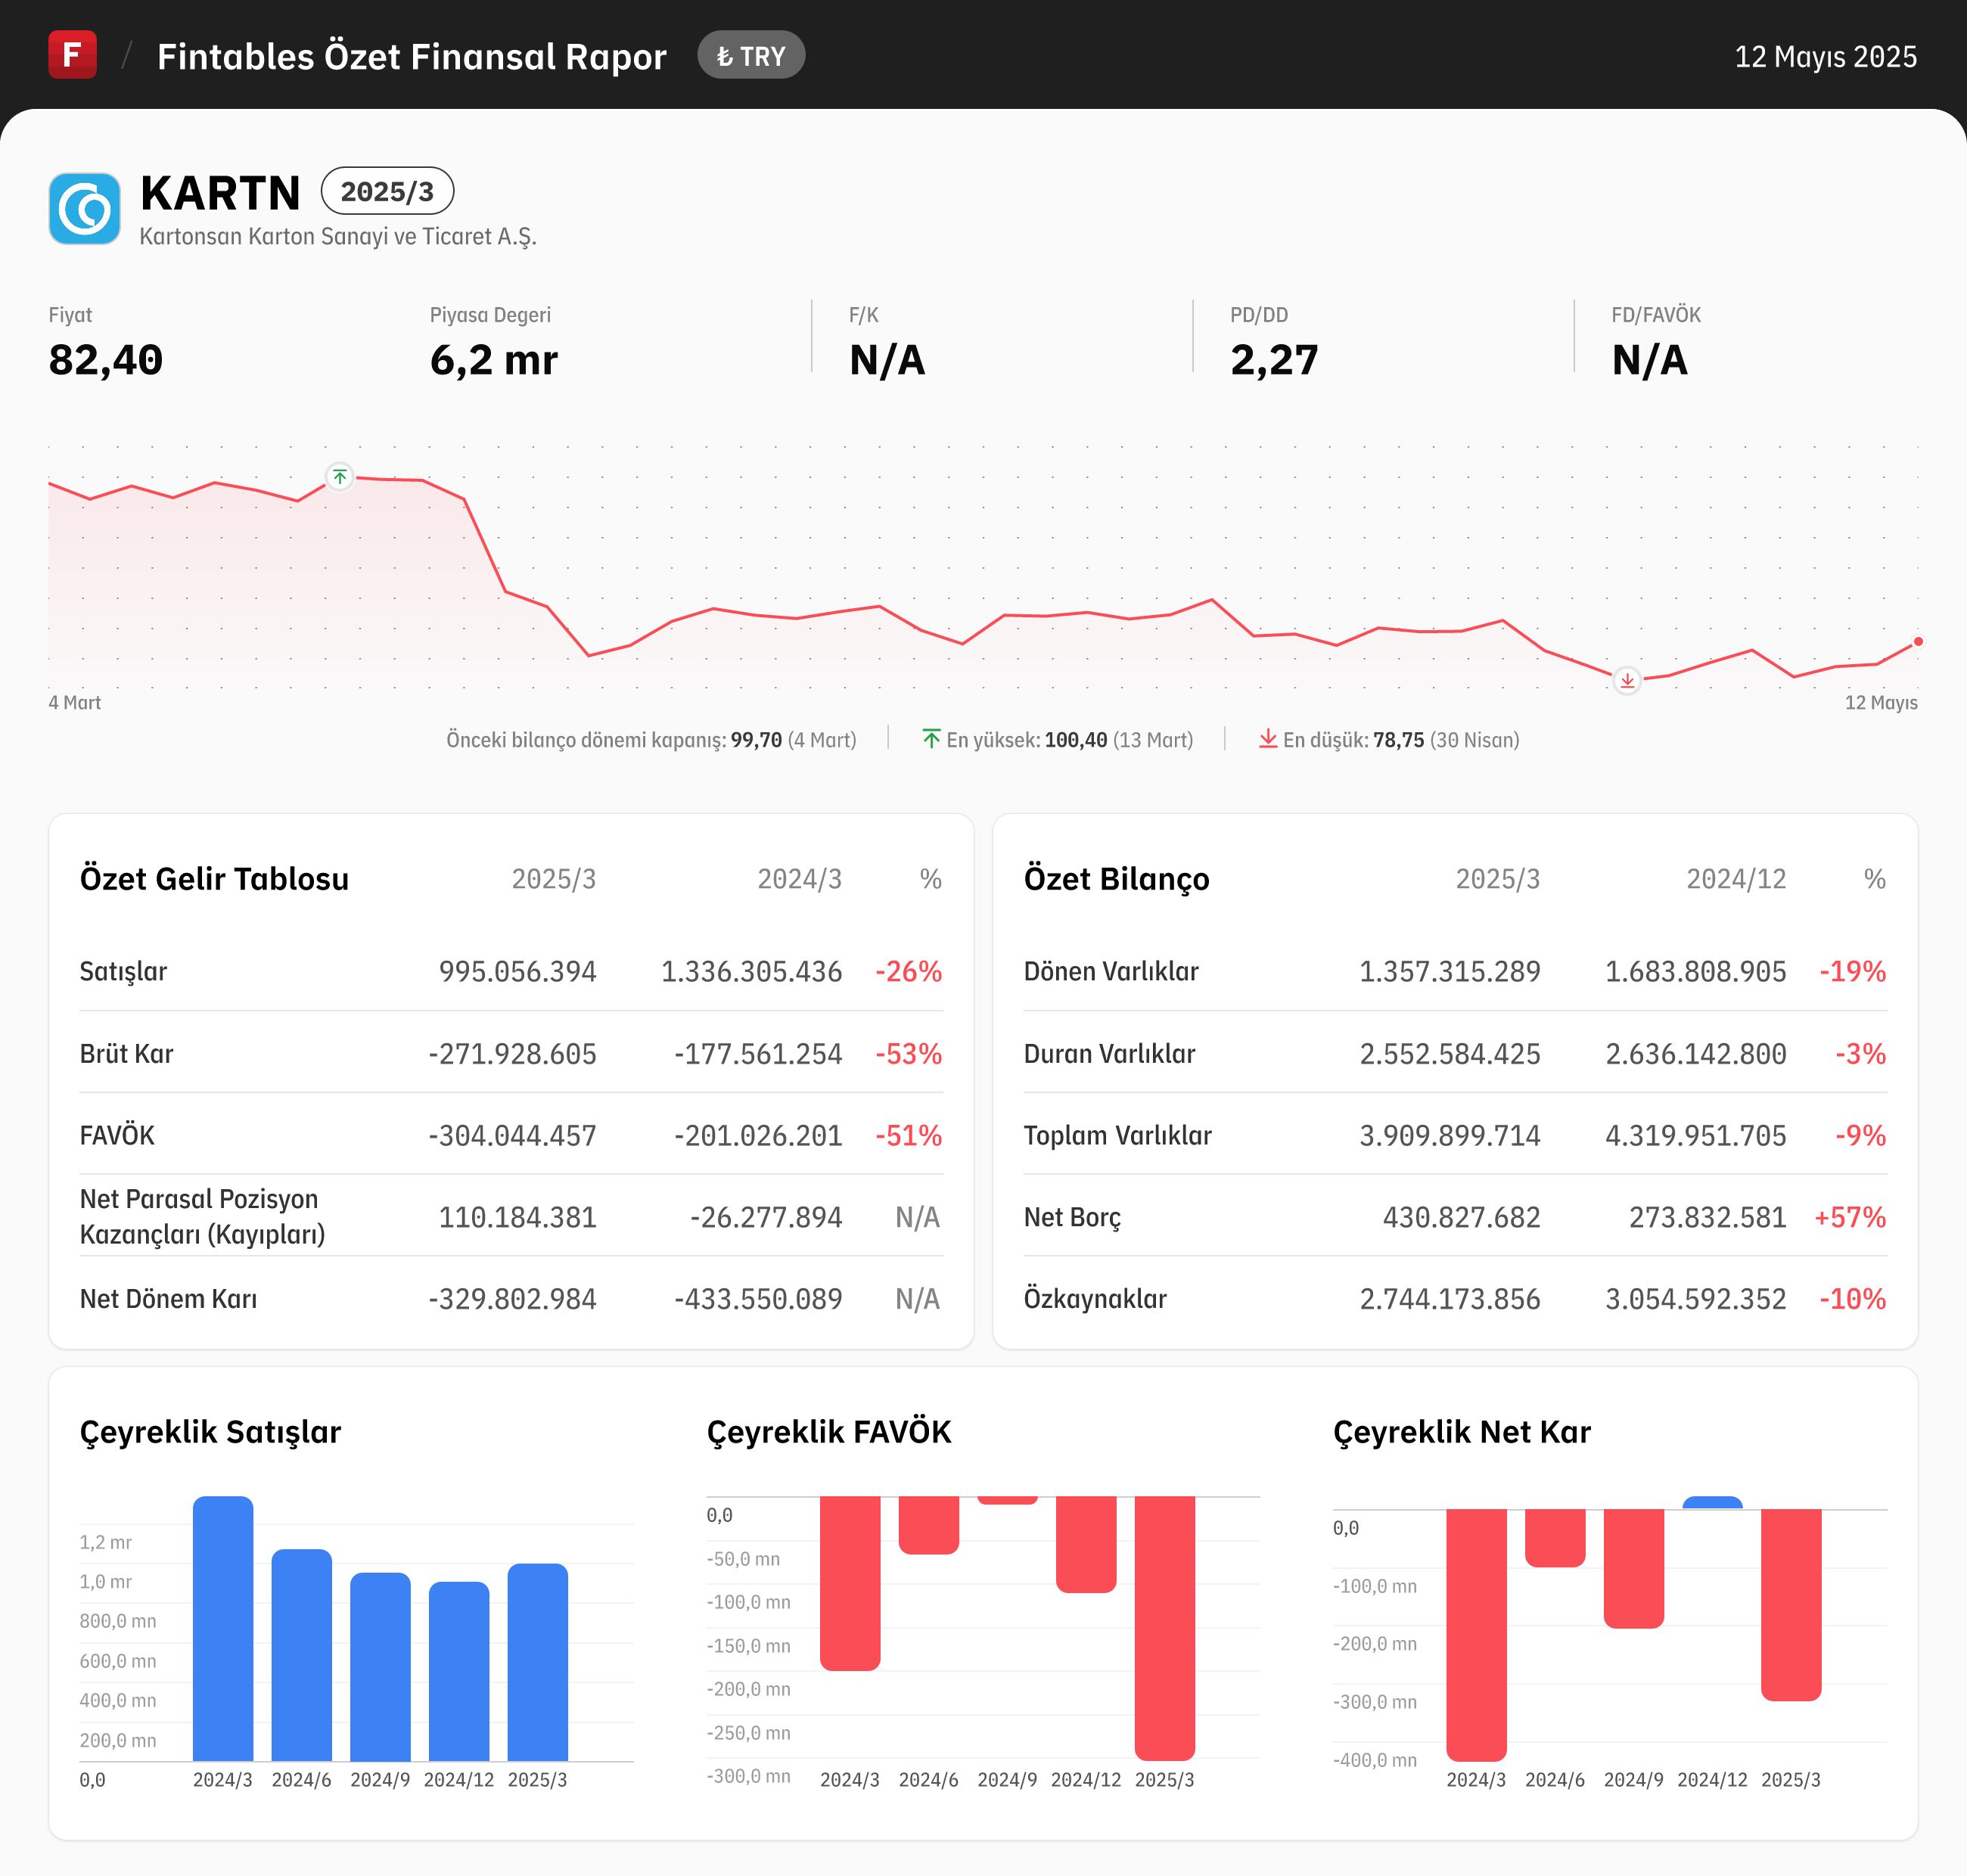The width and height of the screenshot is (1967, 1876).
Task: Click the +57% change for Net Borç
Action: tap(1850, 1217)
